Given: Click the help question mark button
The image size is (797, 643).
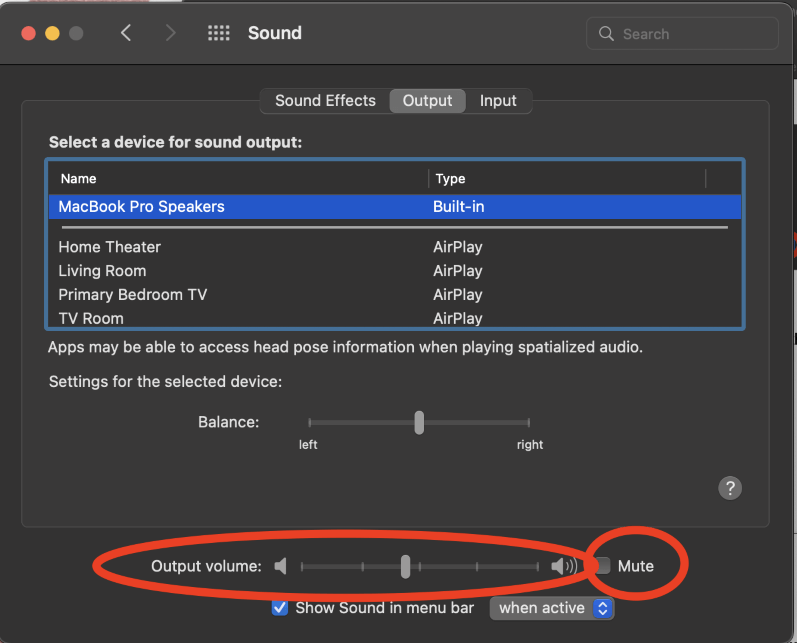Looking at the screenshot, I should [x=730, y=488].
